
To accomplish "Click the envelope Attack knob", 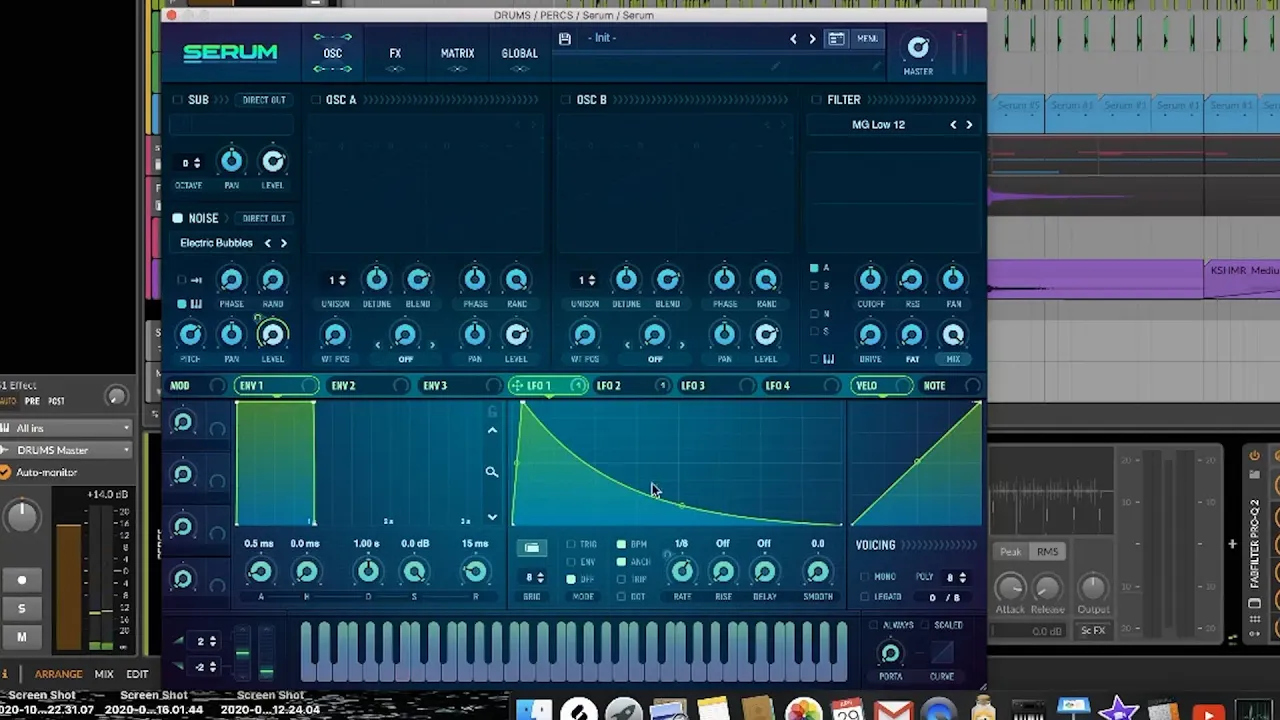I will click(x=260, y=571).
